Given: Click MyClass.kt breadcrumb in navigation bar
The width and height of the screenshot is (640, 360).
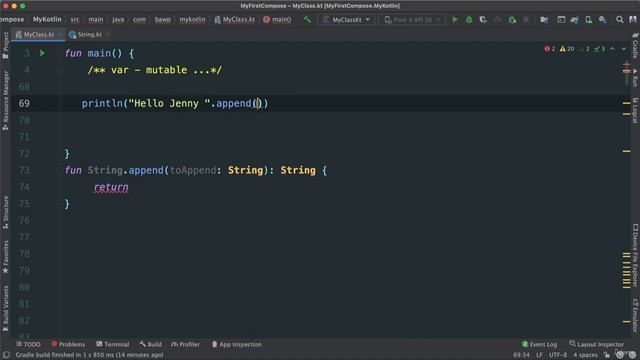Looking at the screenshot, I should (235, 19).
